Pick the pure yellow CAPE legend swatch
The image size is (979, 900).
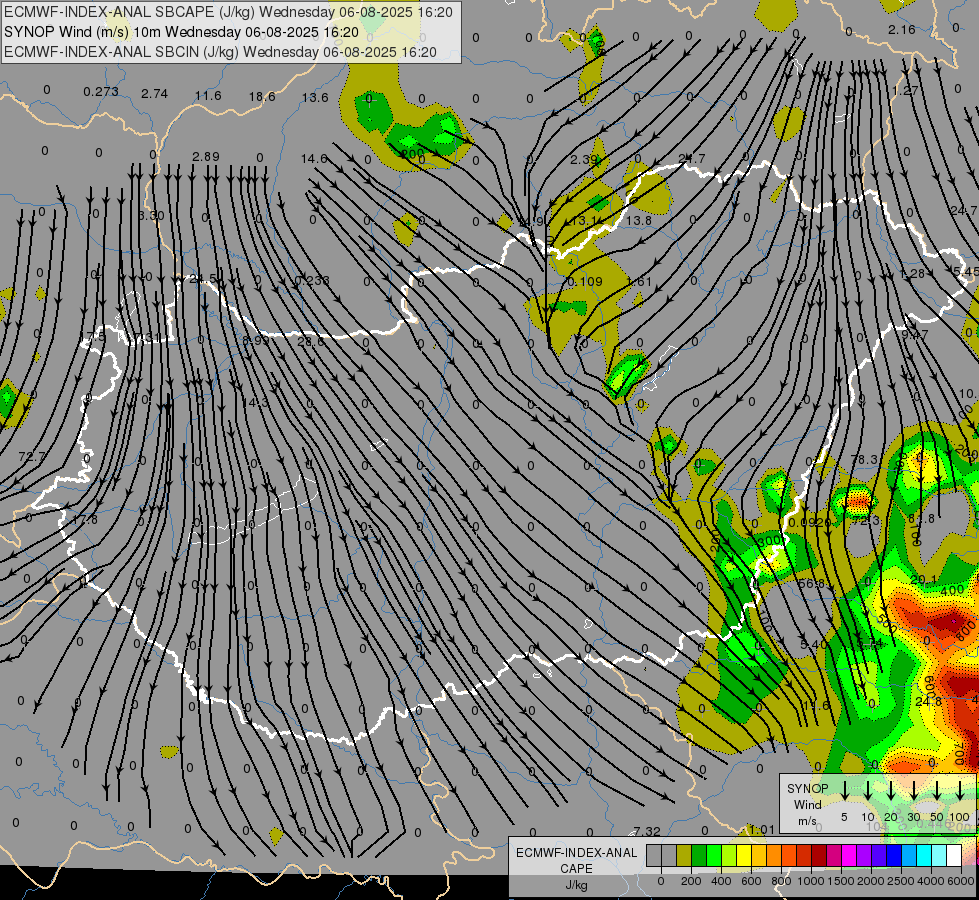point(744,855)
